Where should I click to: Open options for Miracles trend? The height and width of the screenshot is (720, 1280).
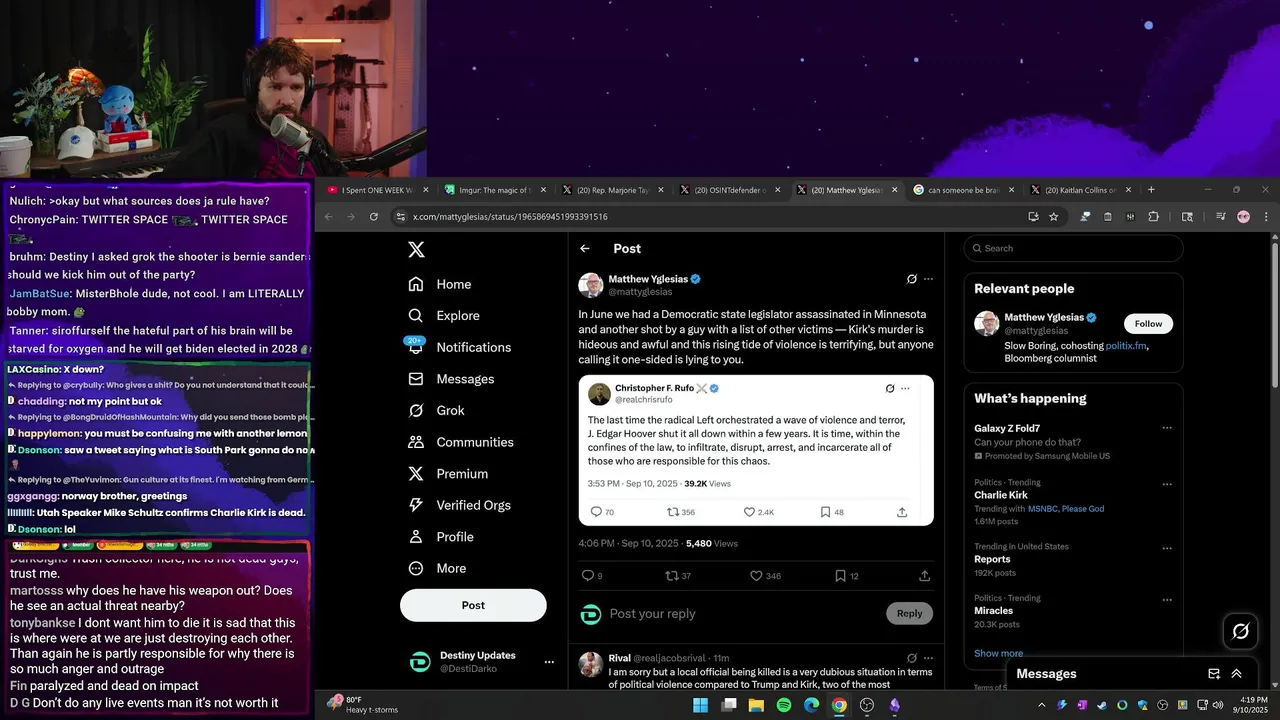(1166, 599)
